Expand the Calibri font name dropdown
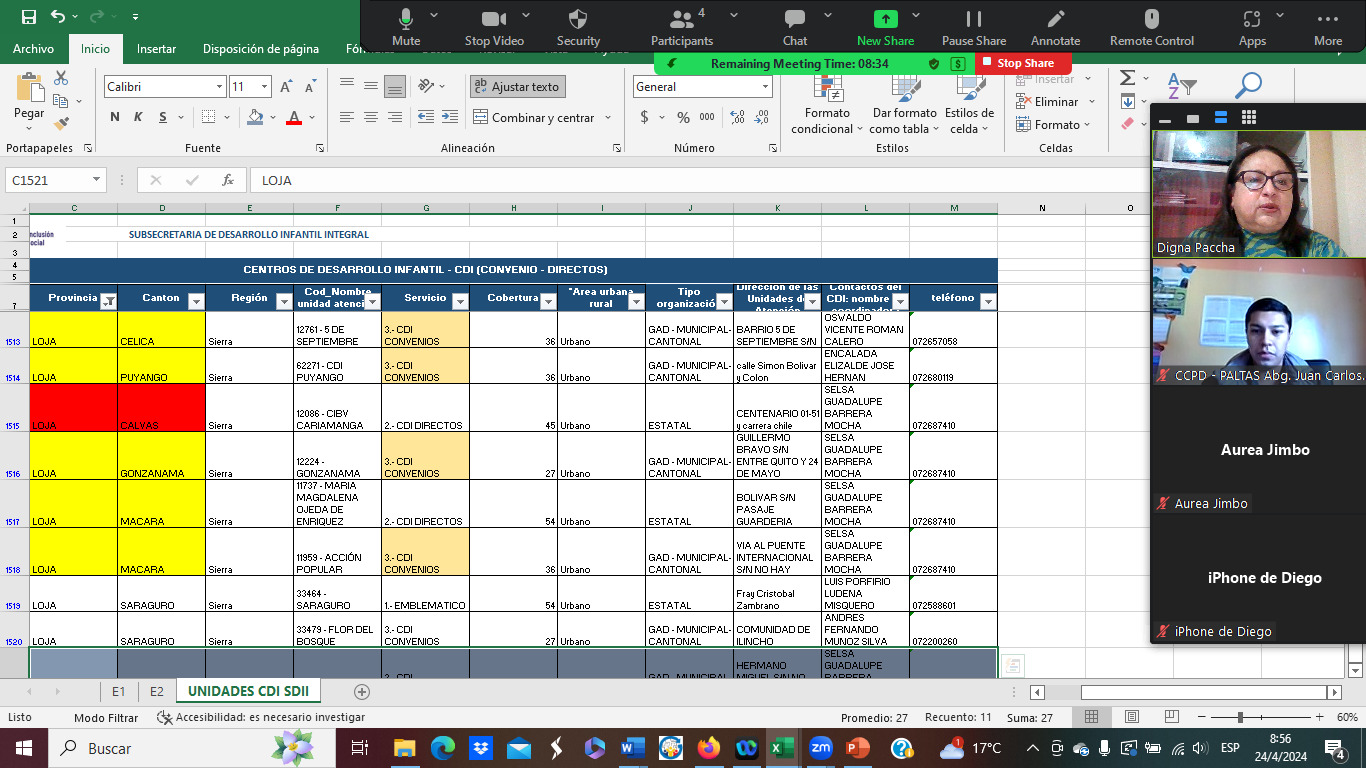 219,87
